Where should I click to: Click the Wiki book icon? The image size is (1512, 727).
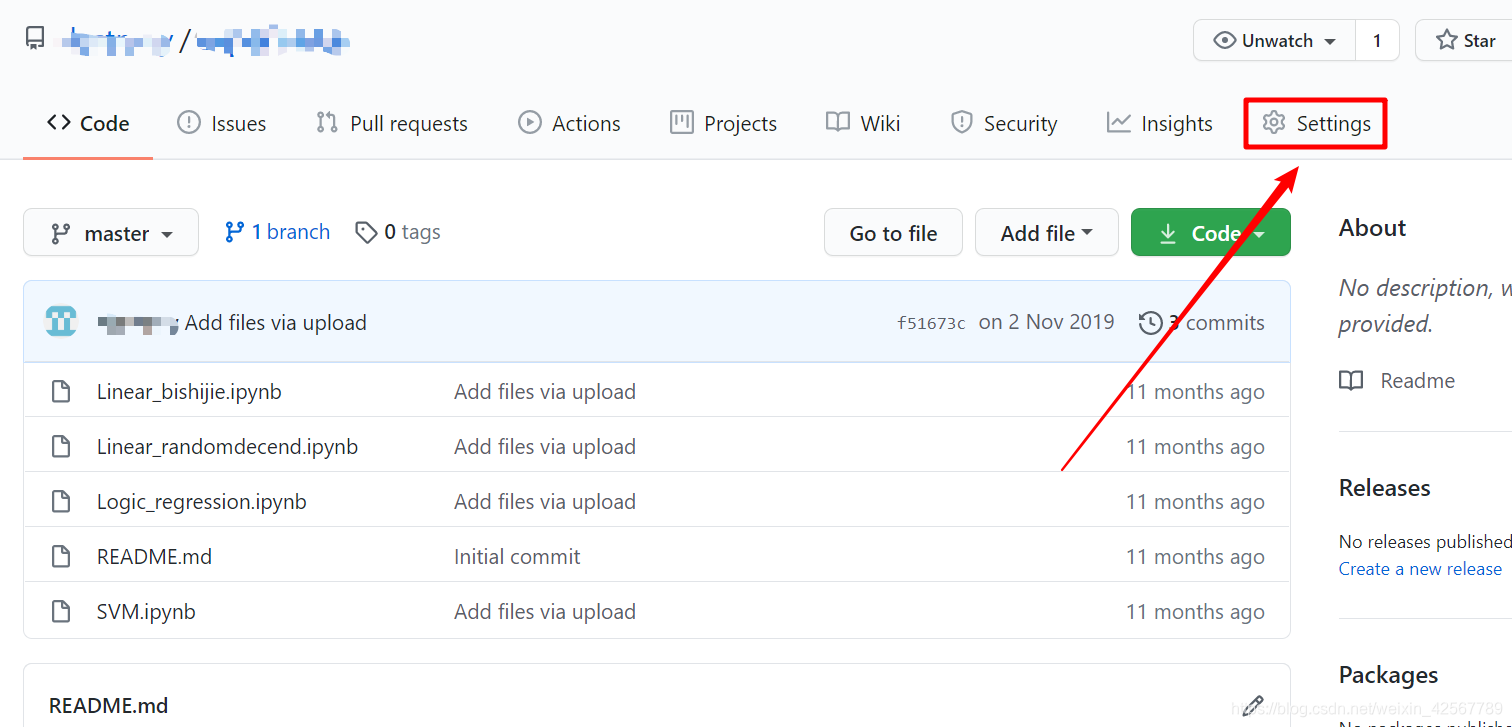[x=837, y=122]
